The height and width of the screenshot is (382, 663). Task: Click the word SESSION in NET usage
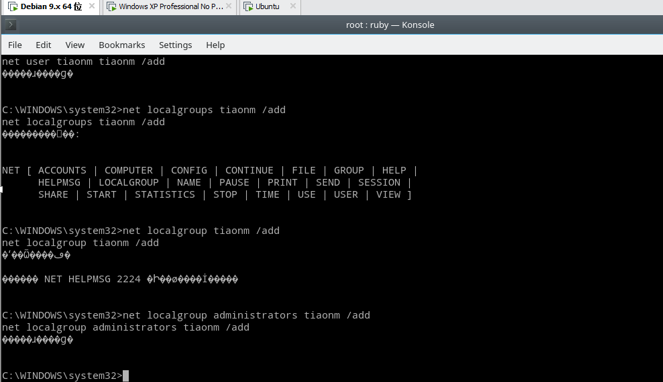pyautogui.click(x=379, y=183)
